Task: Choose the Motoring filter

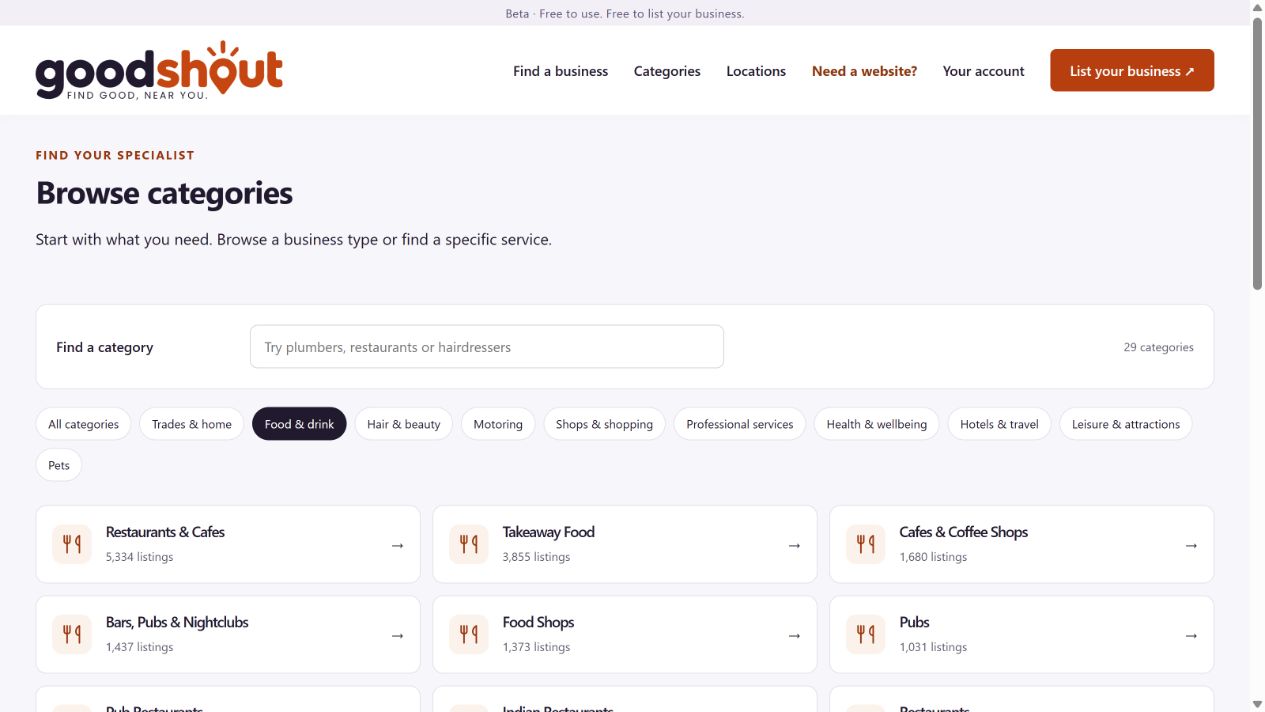Action: pyautogui.click(x=498, y=424)
